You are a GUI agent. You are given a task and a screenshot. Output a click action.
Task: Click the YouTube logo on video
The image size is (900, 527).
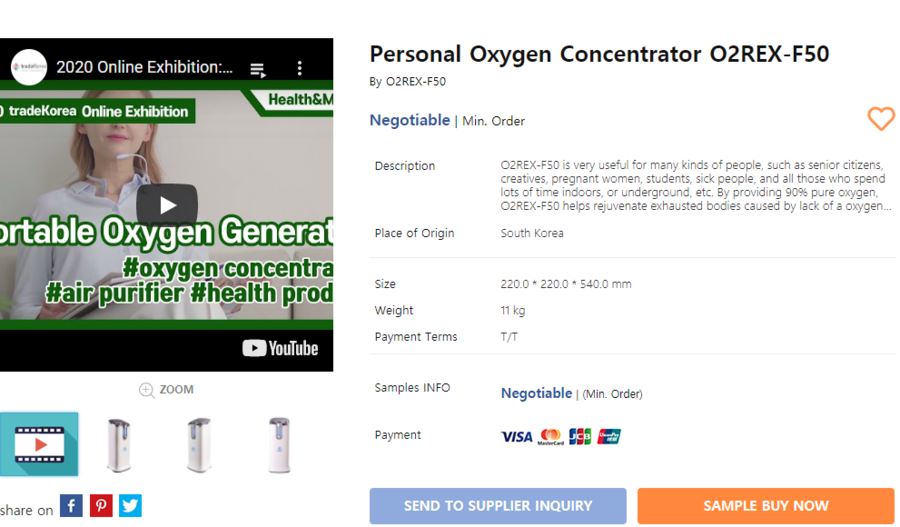pos(280,348)
